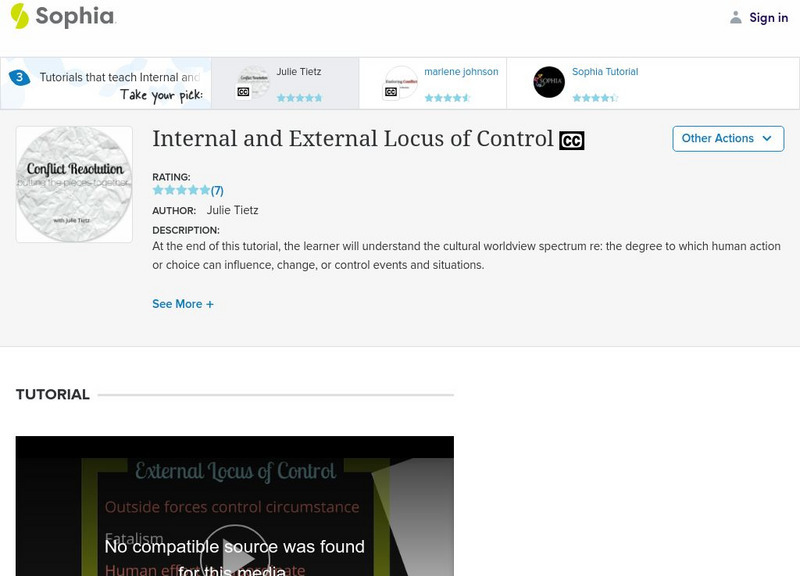Select Julie Tietz's tutorial card
800x576 pixels.
coord(290,81)
